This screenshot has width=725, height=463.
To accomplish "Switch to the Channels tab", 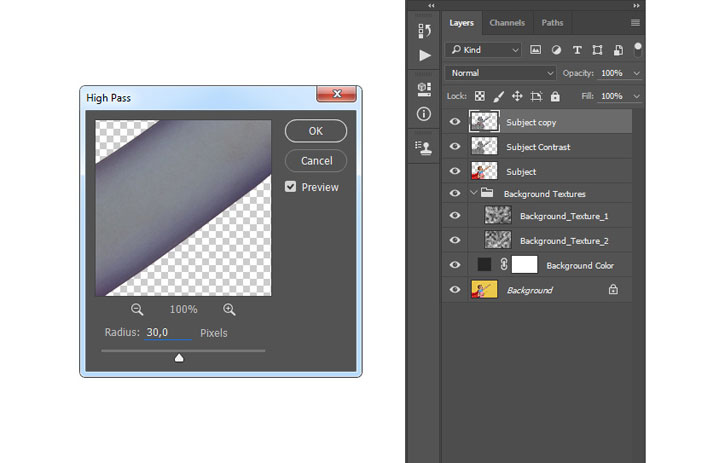I will coord(507,23).
